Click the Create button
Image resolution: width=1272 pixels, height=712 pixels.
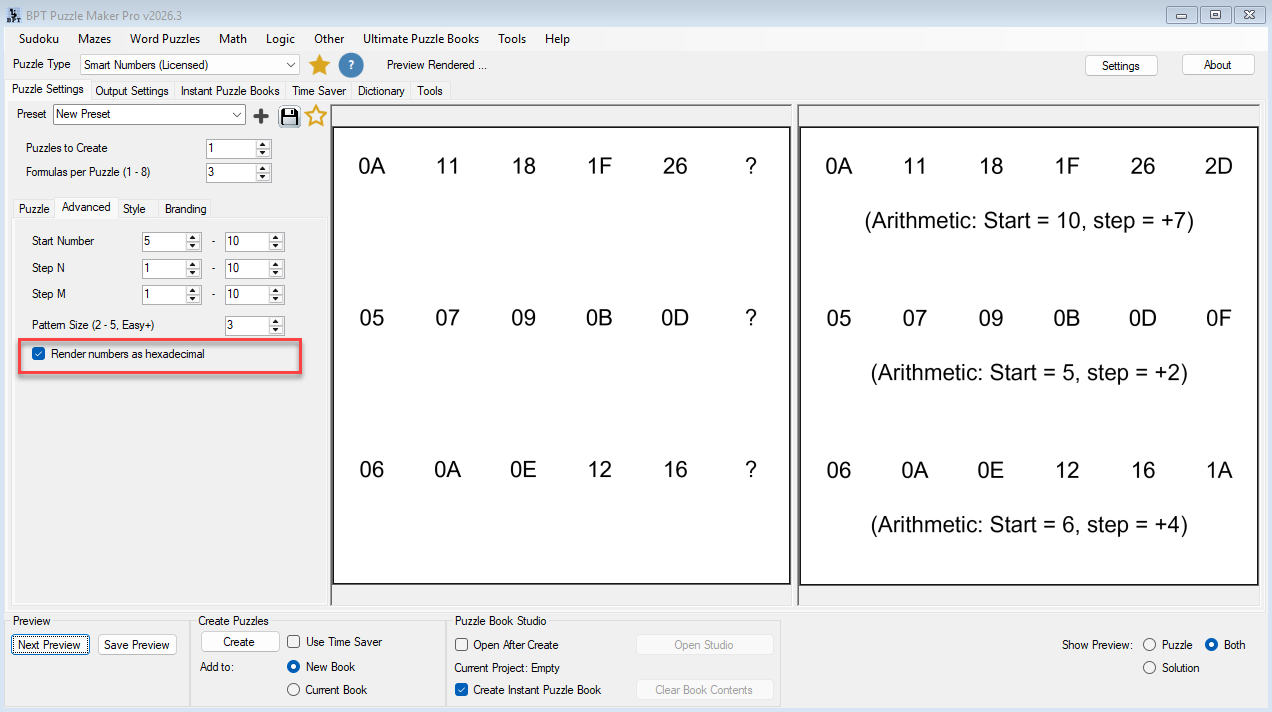click(x=239, y=642)
